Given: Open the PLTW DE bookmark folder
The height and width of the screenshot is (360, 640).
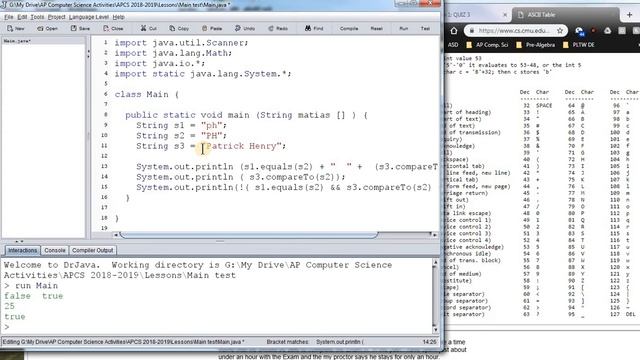Looking at the screenshot, I should click(579, 45).
